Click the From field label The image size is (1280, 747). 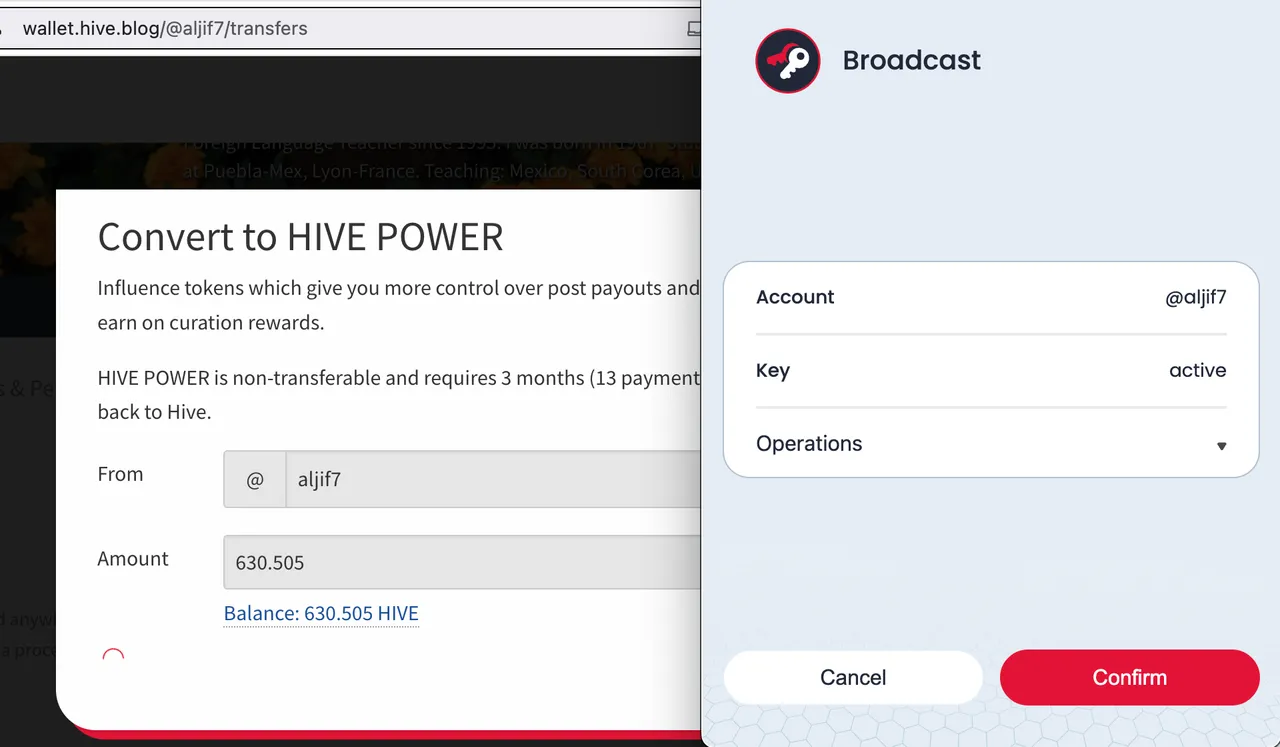click(x=120, y=474)
